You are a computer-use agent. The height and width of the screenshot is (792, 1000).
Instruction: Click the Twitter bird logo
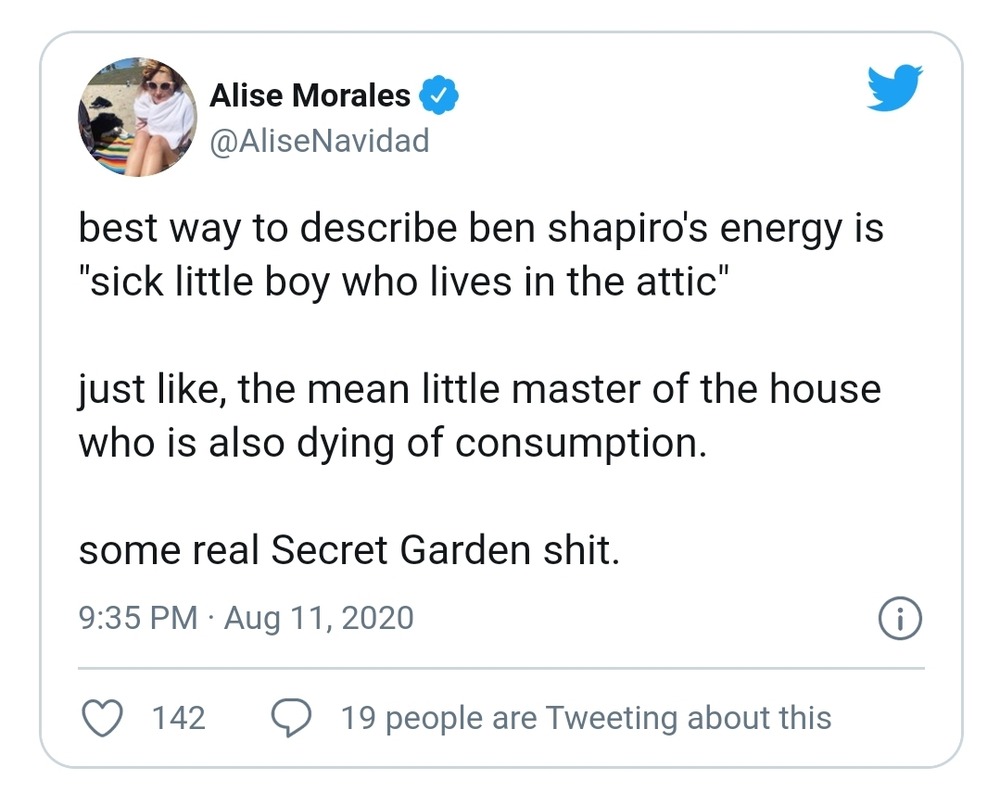pyautogui.click(x=894, y=87)
